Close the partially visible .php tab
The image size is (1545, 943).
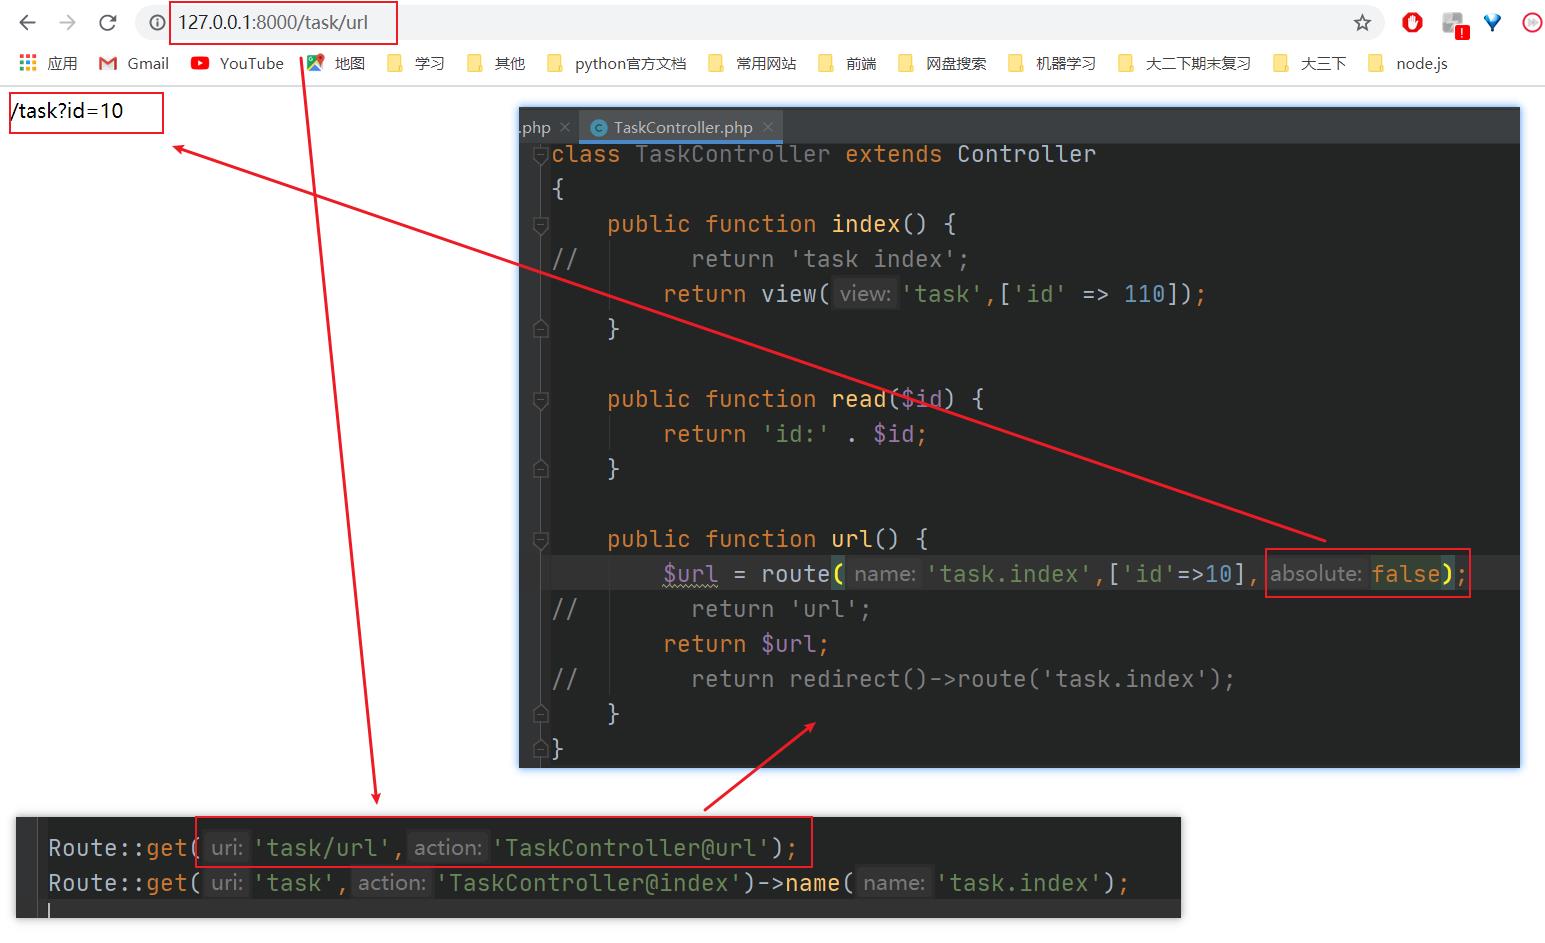[x=565, y=127]
